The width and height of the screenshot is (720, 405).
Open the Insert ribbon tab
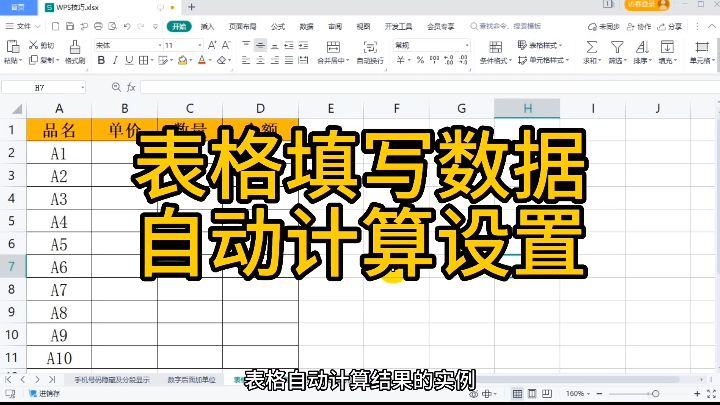pos(208,26)
